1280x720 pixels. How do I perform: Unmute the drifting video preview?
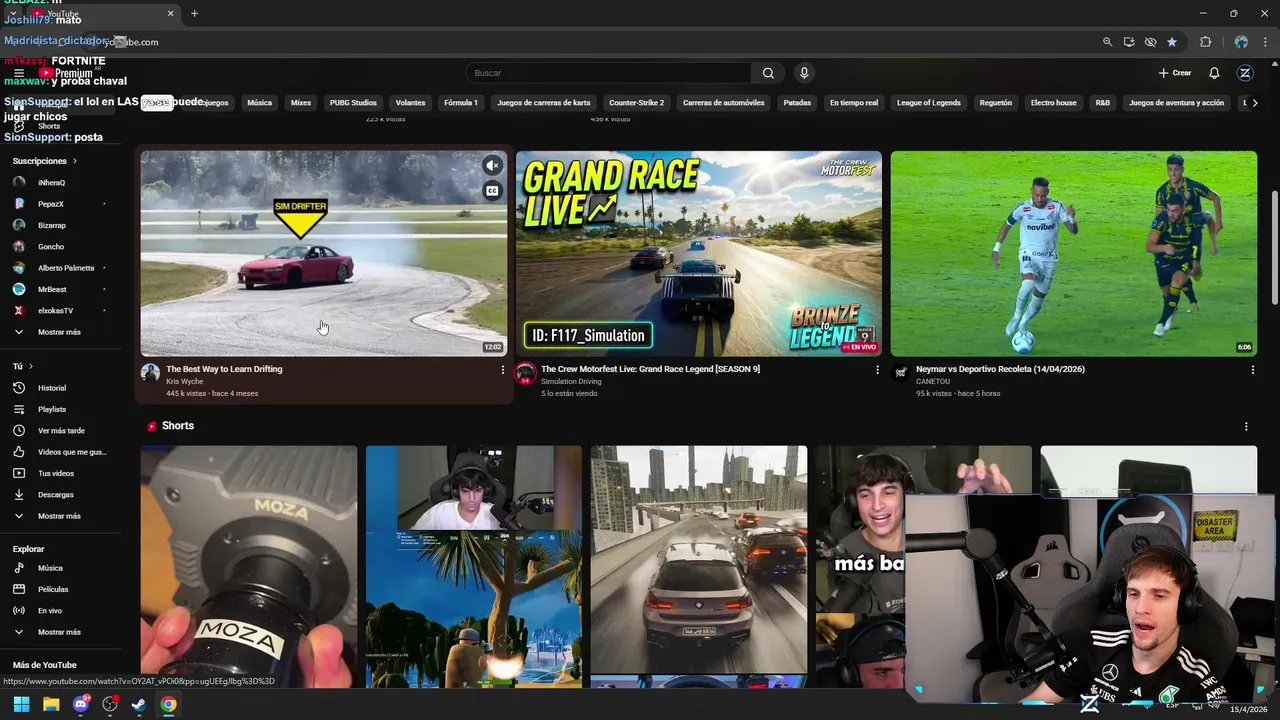492,166
